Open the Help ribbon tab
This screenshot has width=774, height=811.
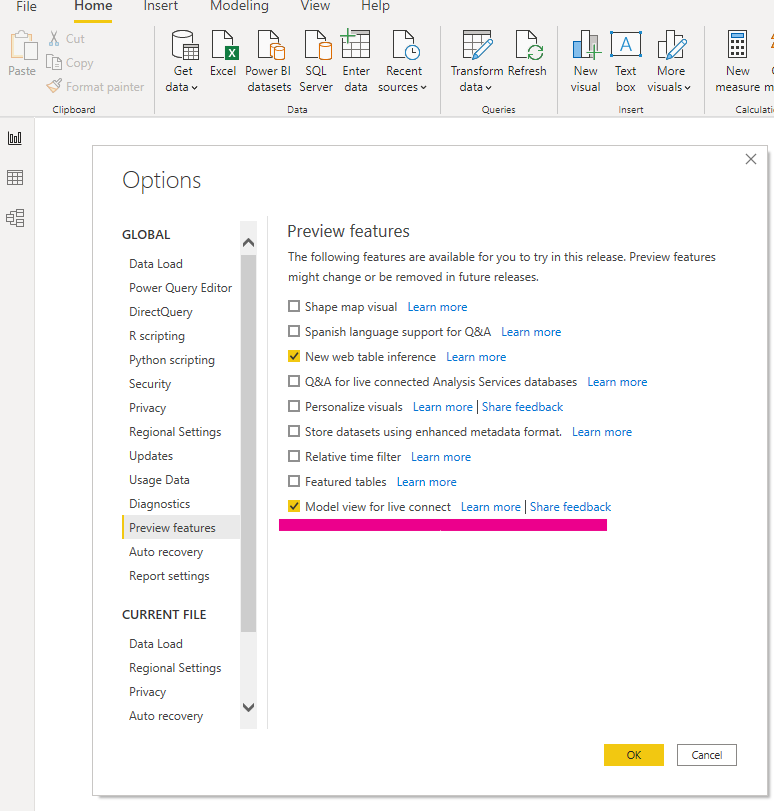coord(376,6)
